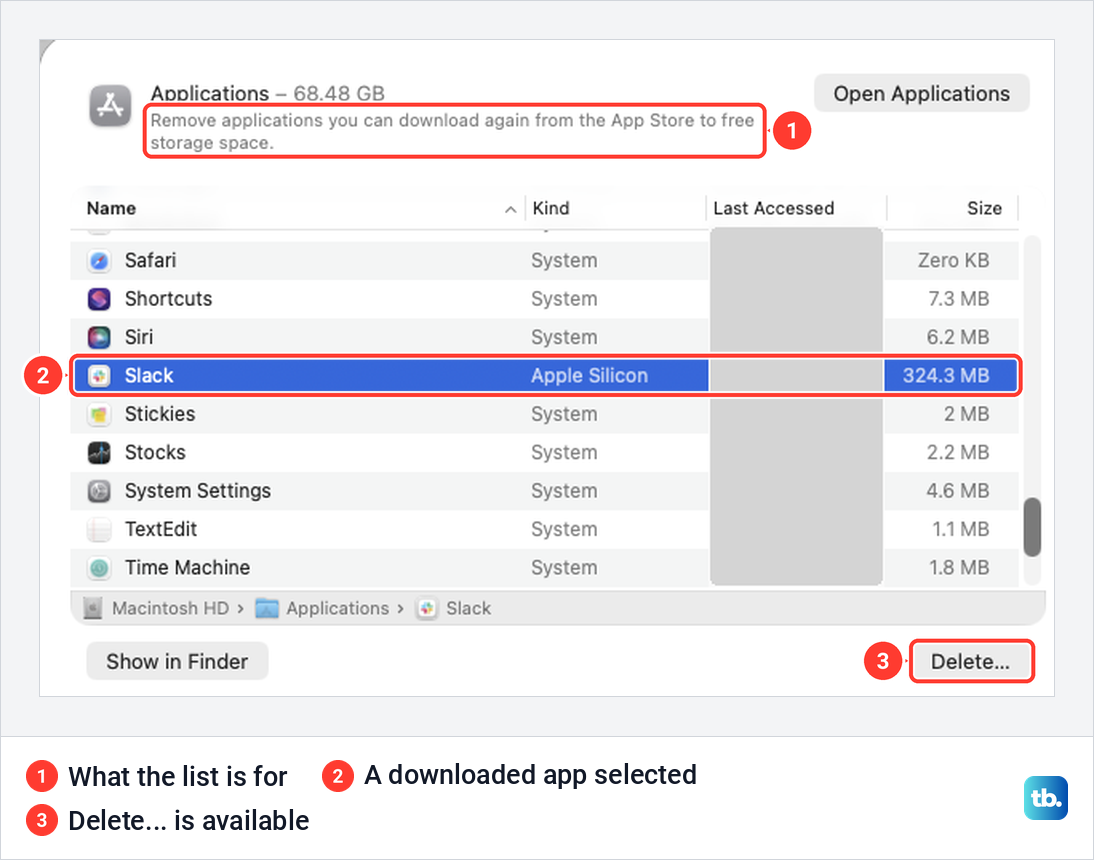Click the 2.2 MB size for Stocks
Image resolution: width=1094 pixels, height=860 pixels.
coord(958,453)
